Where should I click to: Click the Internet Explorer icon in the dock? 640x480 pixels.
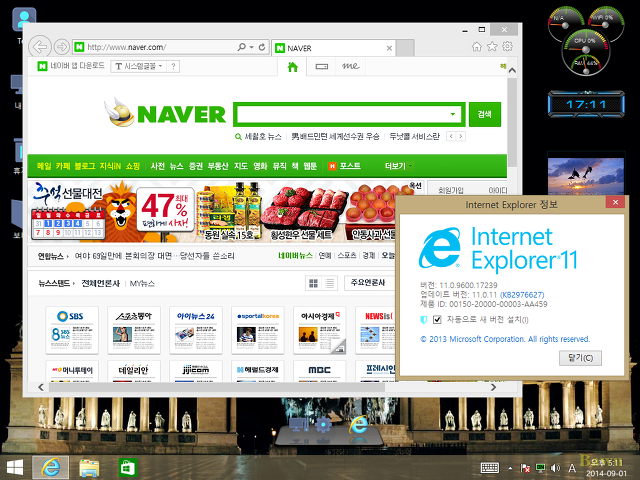pos(358,425)
